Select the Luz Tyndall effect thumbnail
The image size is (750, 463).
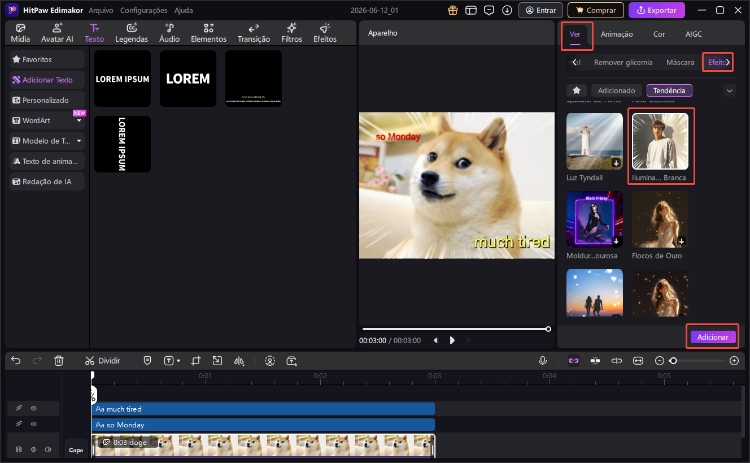coord(595,142)
